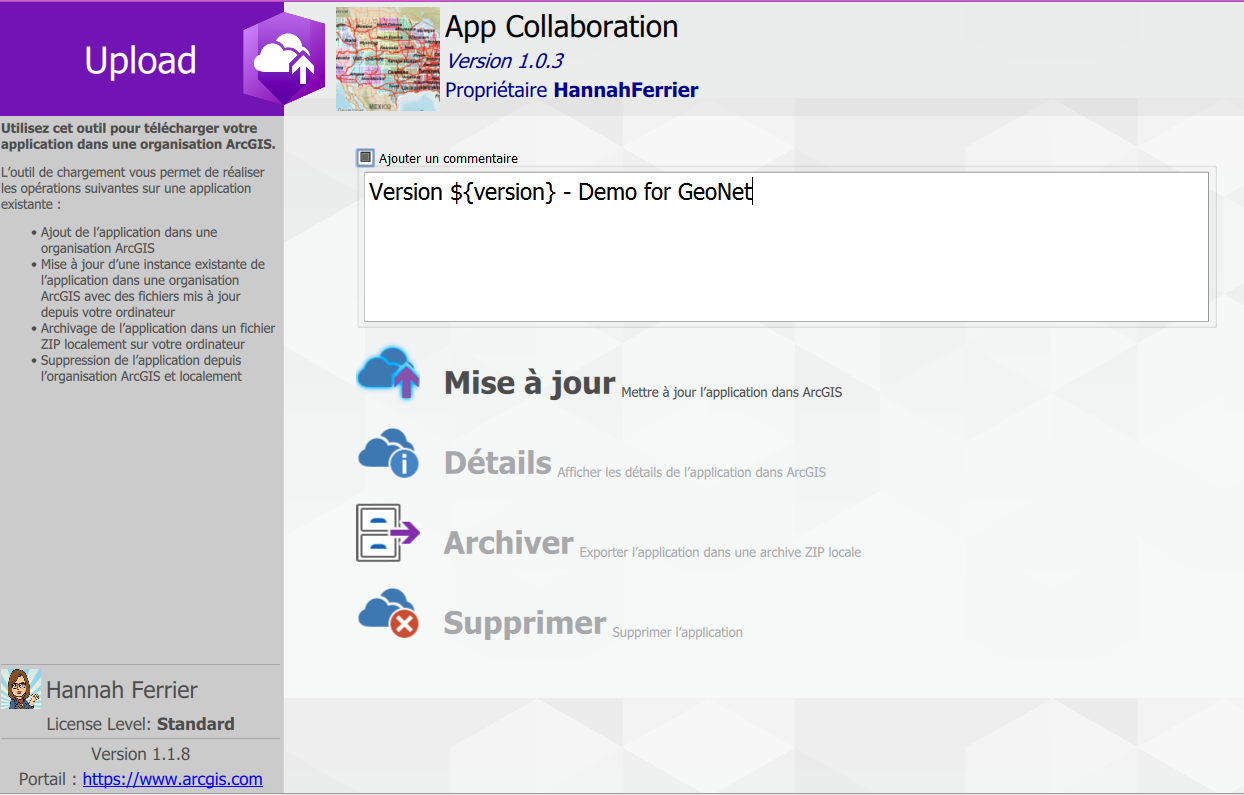Image resolution: width=1244 pixels, height=795 pixels.
Task: Click the Mise à jour cloud upload icon
Action: point(388,374)
